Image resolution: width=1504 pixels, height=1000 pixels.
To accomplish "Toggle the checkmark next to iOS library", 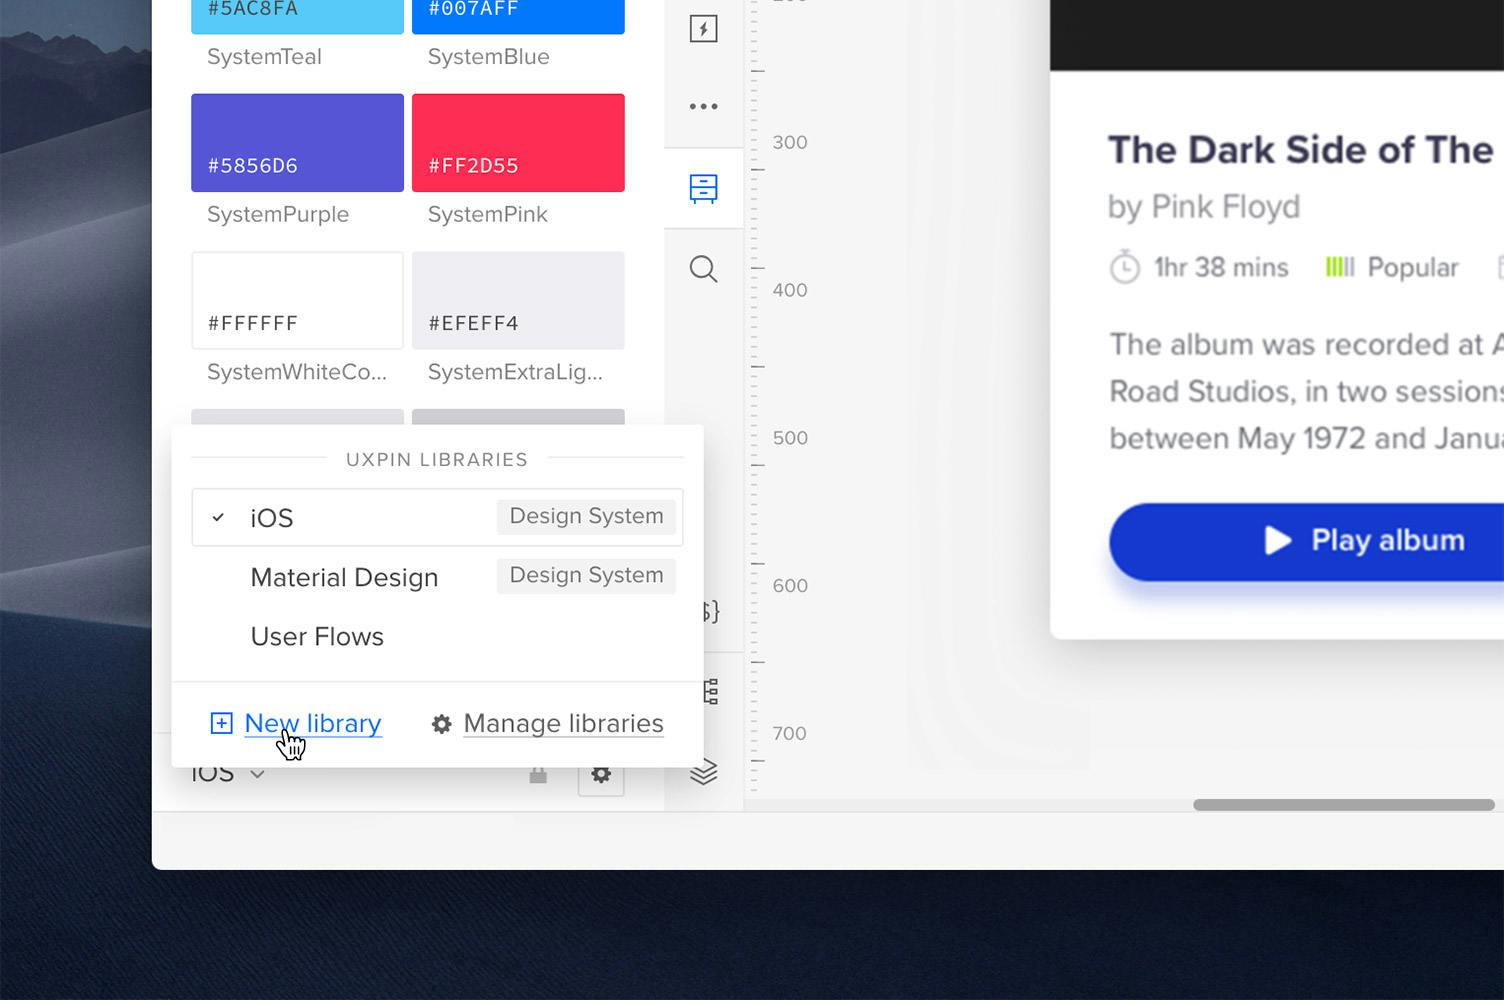I will (x=218, y=517).
